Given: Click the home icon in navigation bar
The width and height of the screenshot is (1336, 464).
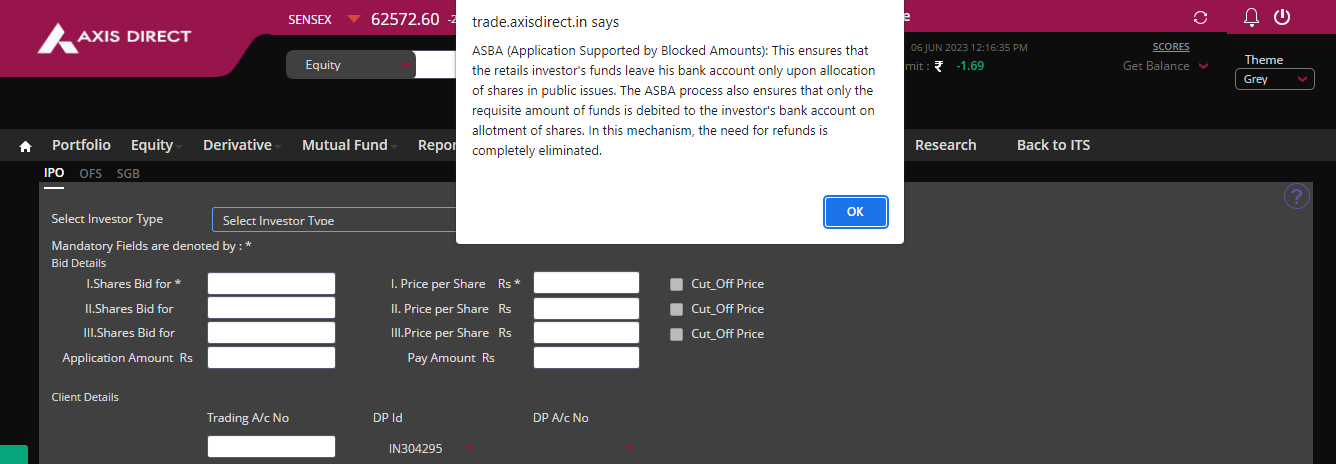Looking at the screenshot, I should [x=26, y=146].
